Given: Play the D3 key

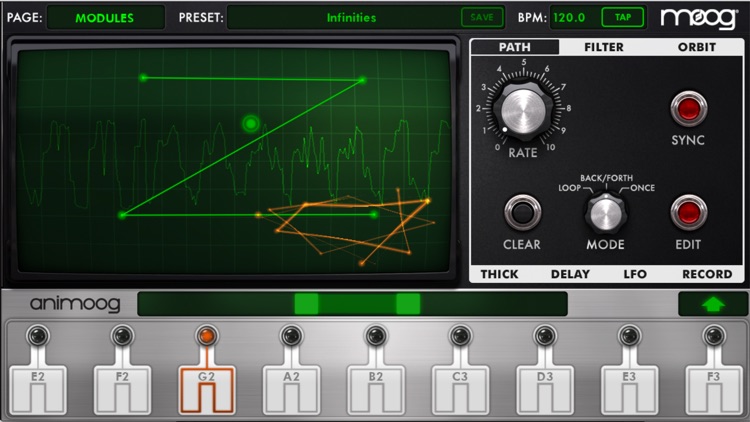Looking at the screenshot, I should (x=545, y=390).
